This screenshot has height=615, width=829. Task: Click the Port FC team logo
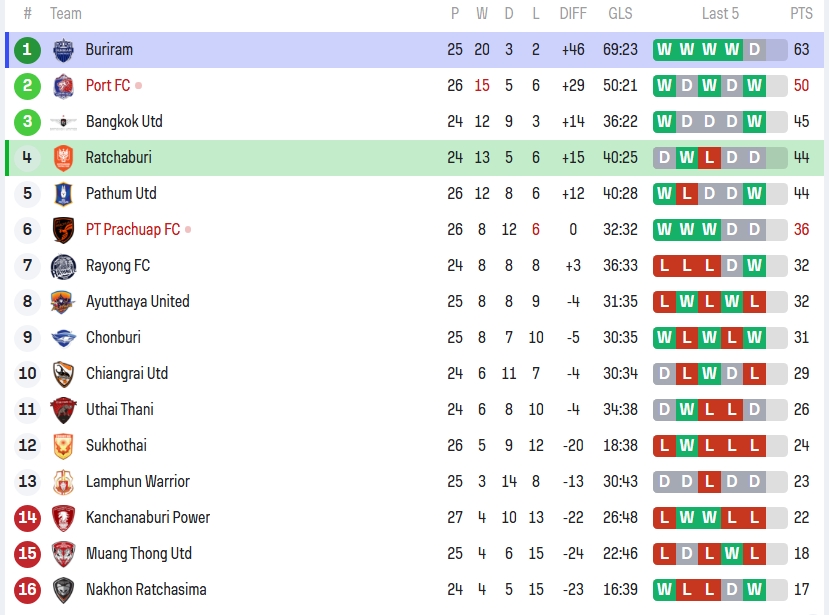click(x=63, y=86)
